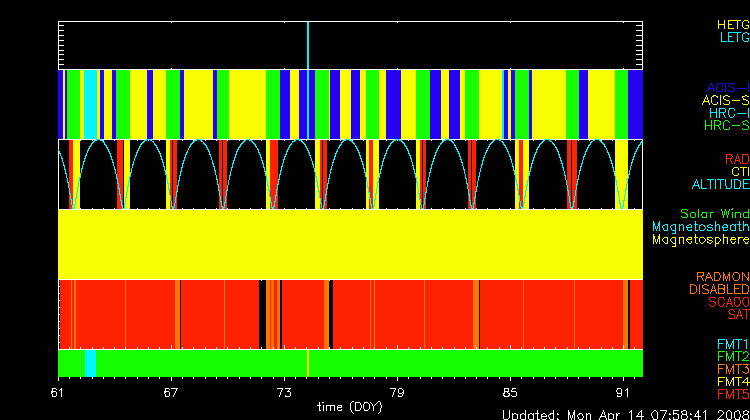Select the RADMON legend label
Viewport: 750px width, 420px height.
(723, 276)
